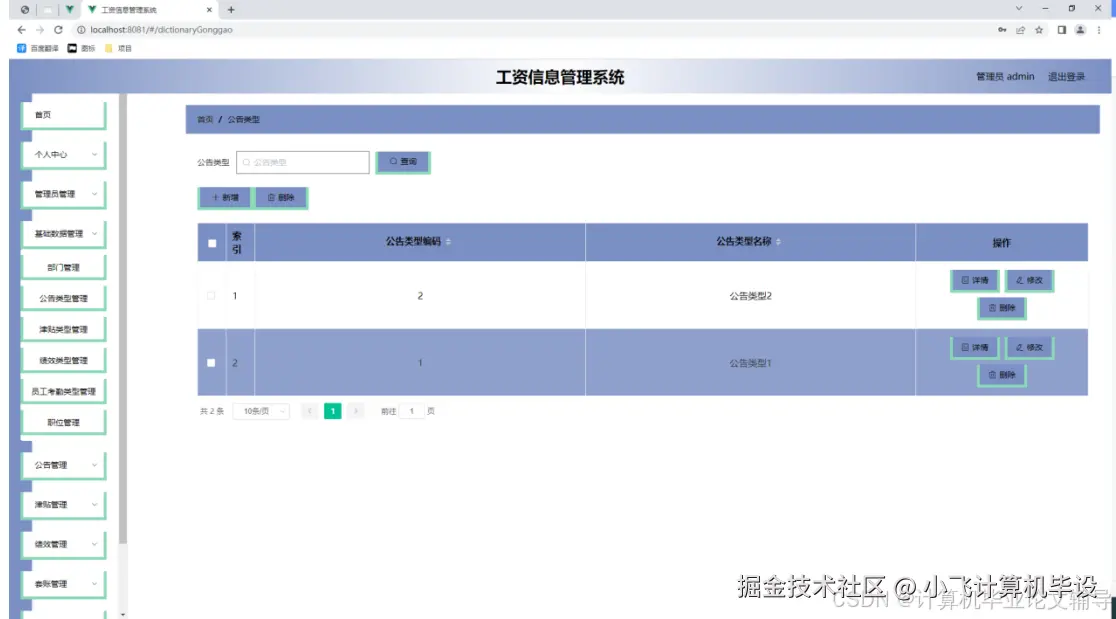Click the 公告类型1 name cell
Image resolution: width=1116 pixels, height=619 pixels.
click(x=750, y=363)
